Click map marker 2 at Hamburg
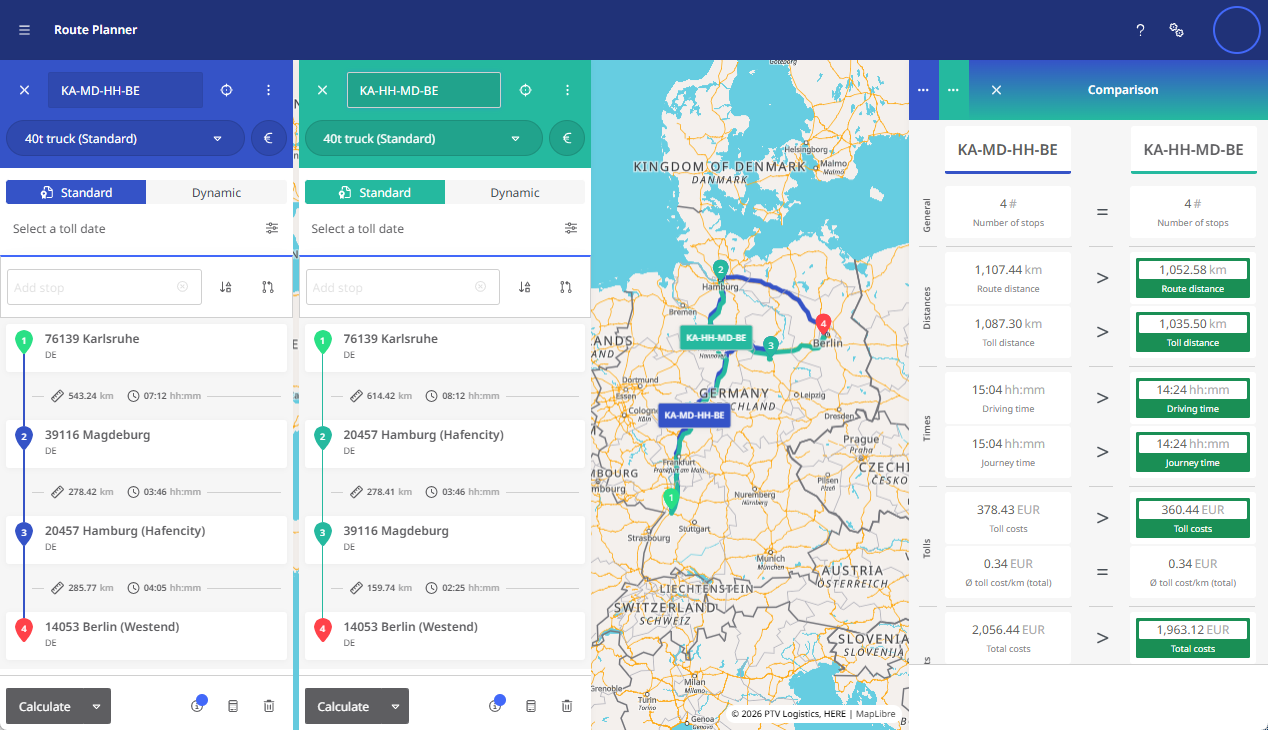The width and height of the screenshot is (1268, 730). pos(720,269)
